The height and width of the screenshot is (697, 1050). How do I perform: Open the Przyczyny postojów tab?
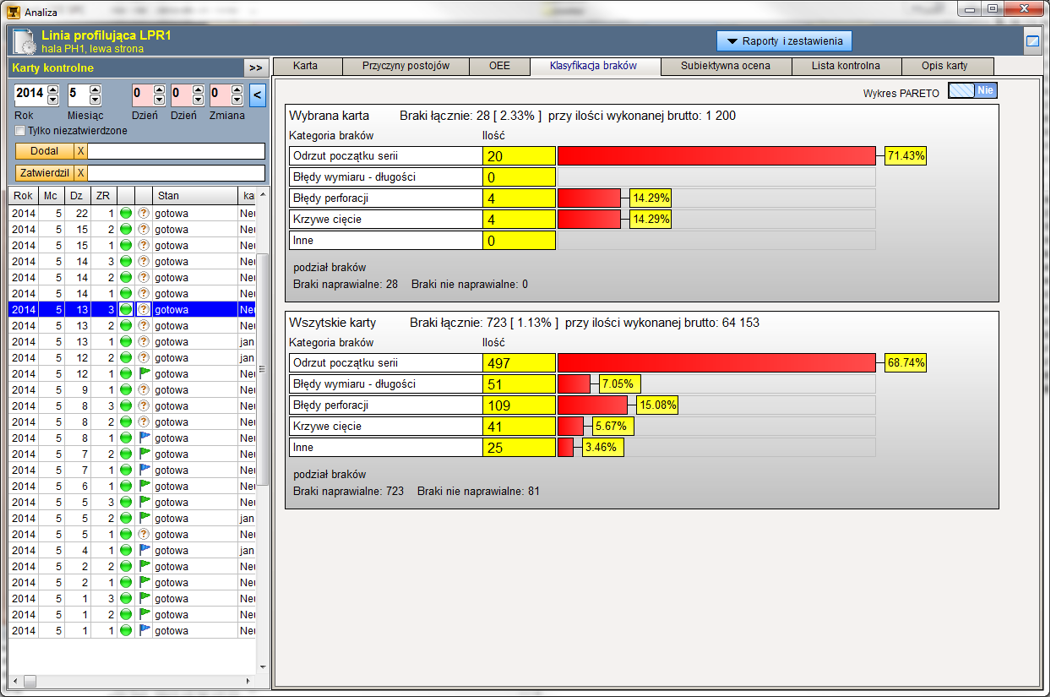406,66
